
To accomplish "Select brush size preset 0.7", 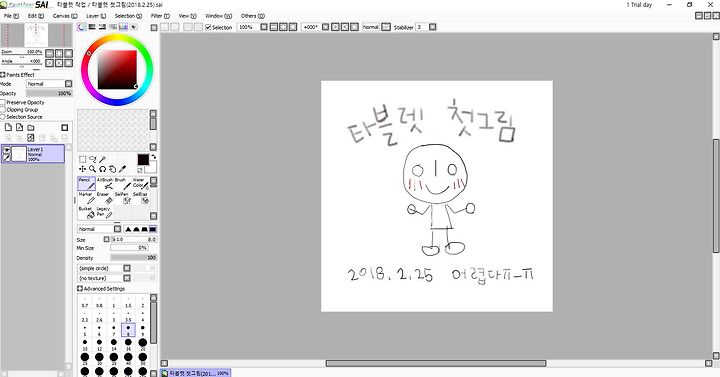I will click(85, 302).
